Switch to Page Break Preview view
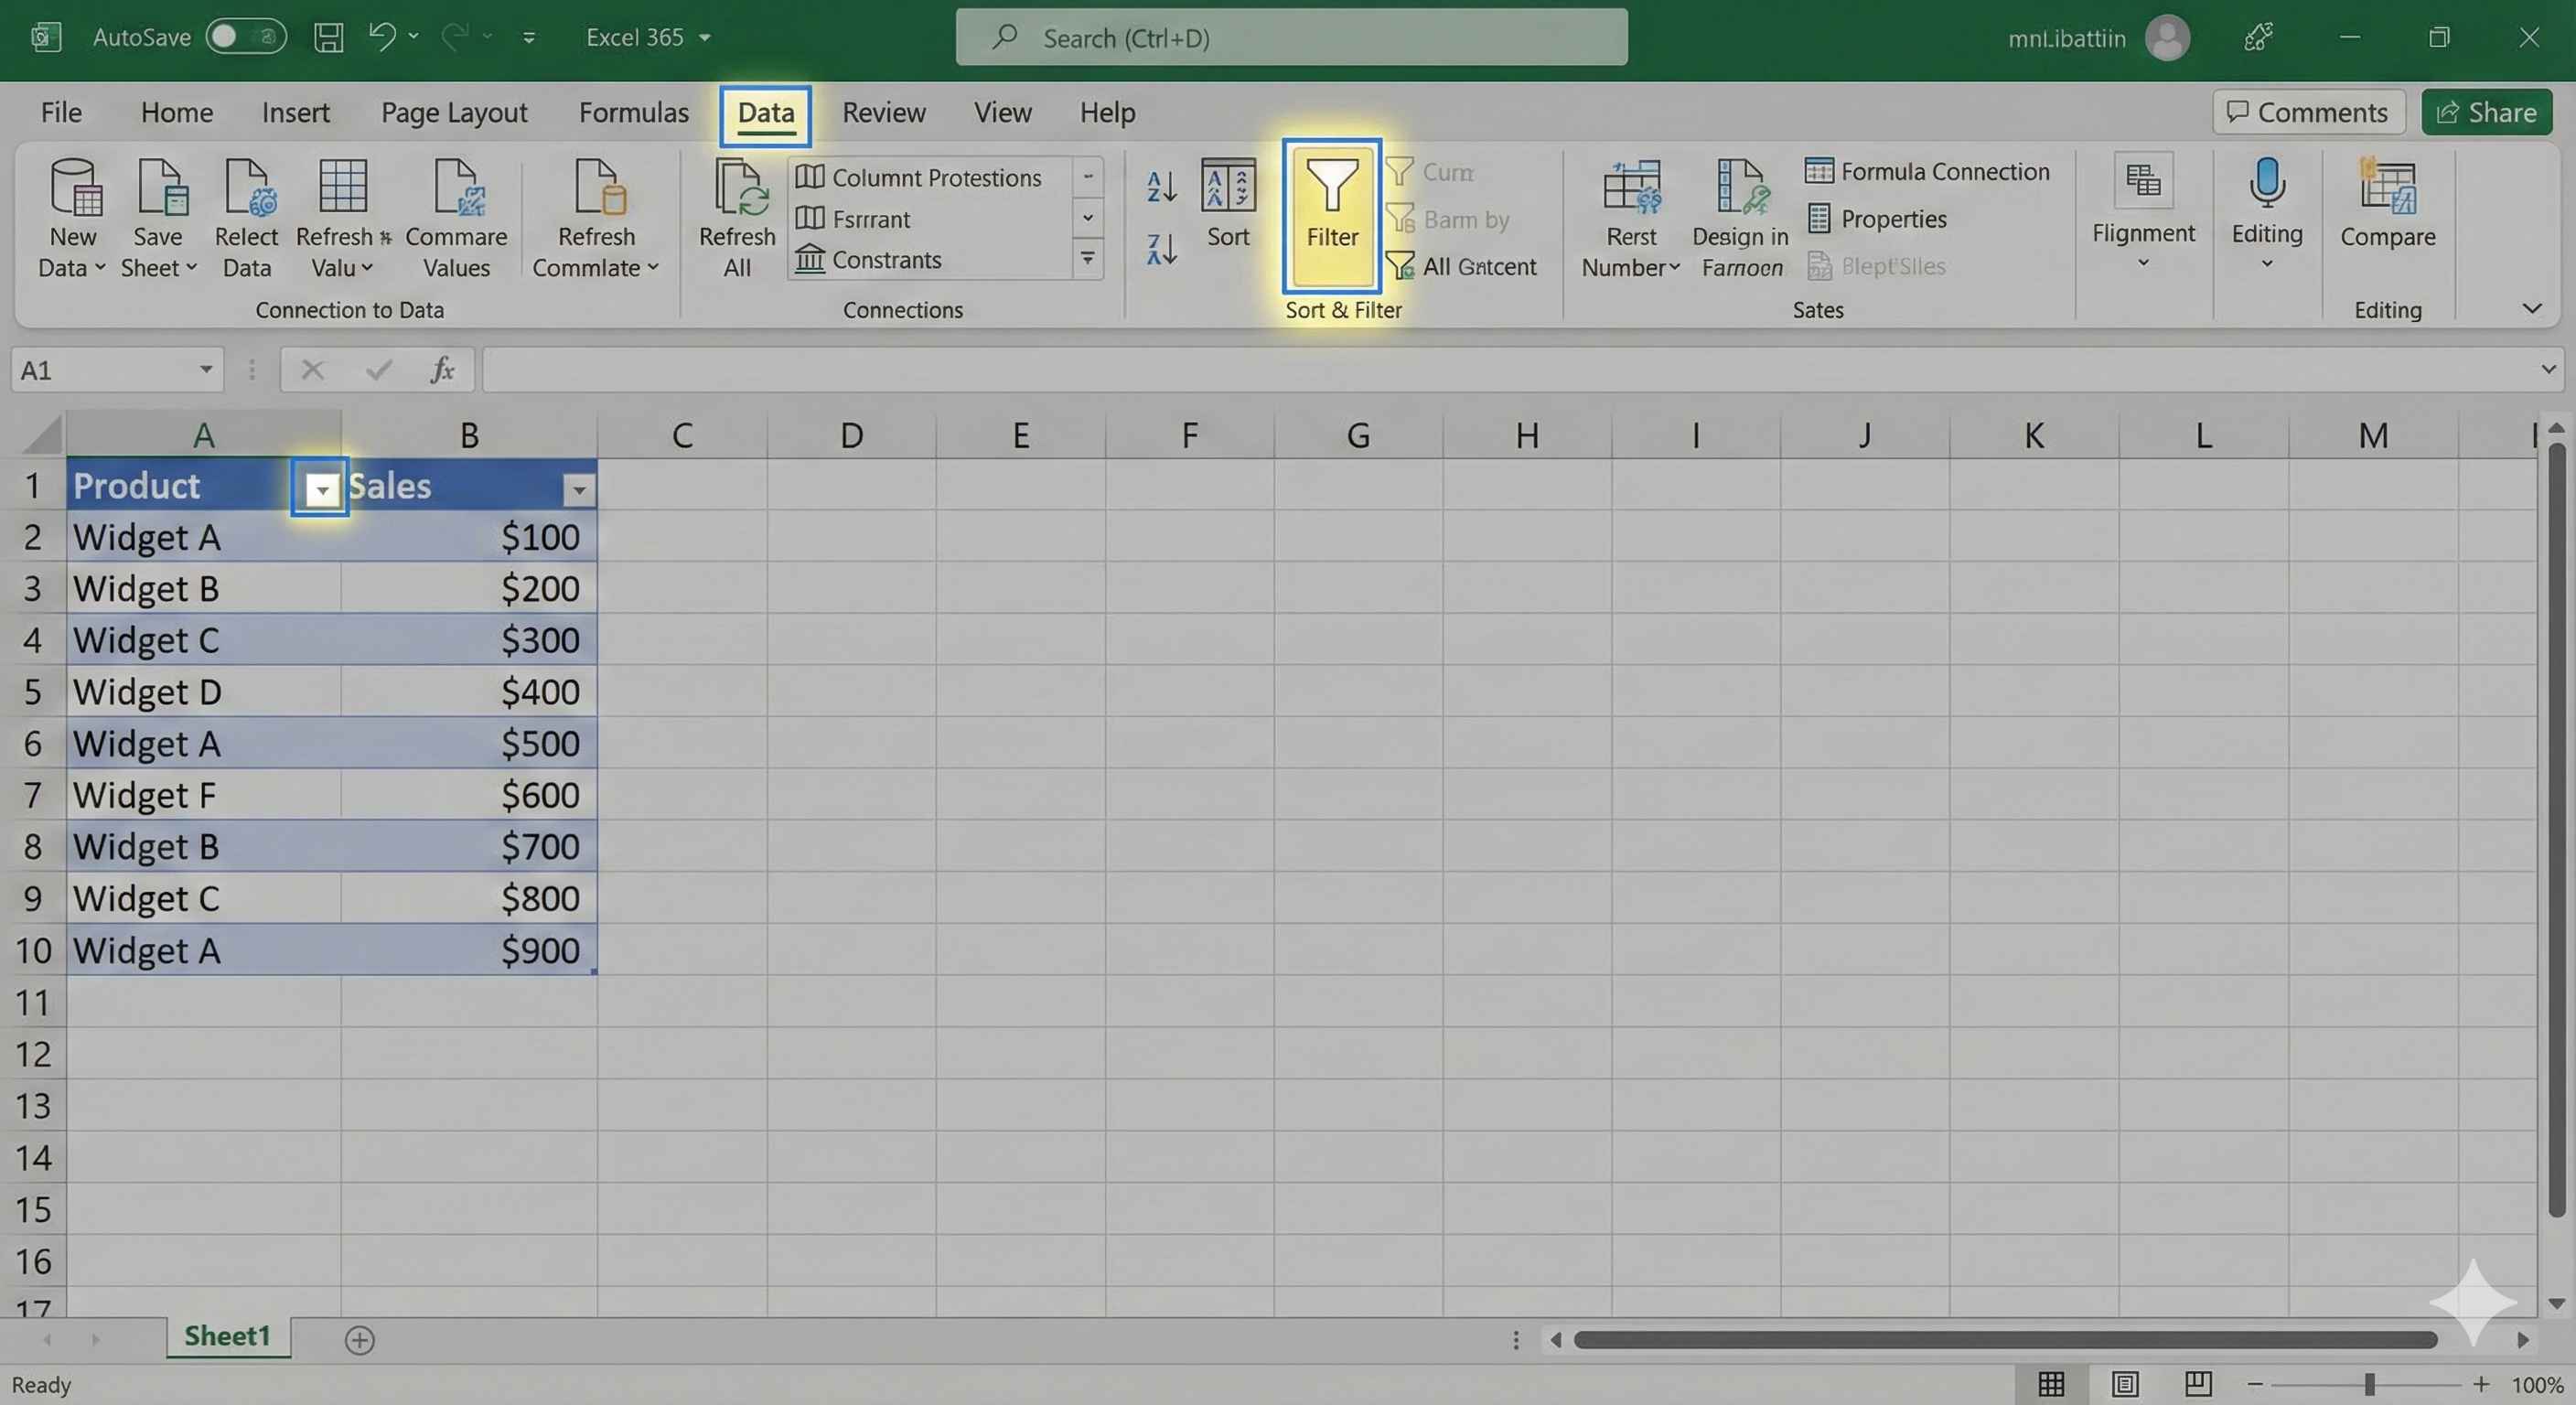The width and height of the screenshot is (2576, 1405). [2198, 1384]
